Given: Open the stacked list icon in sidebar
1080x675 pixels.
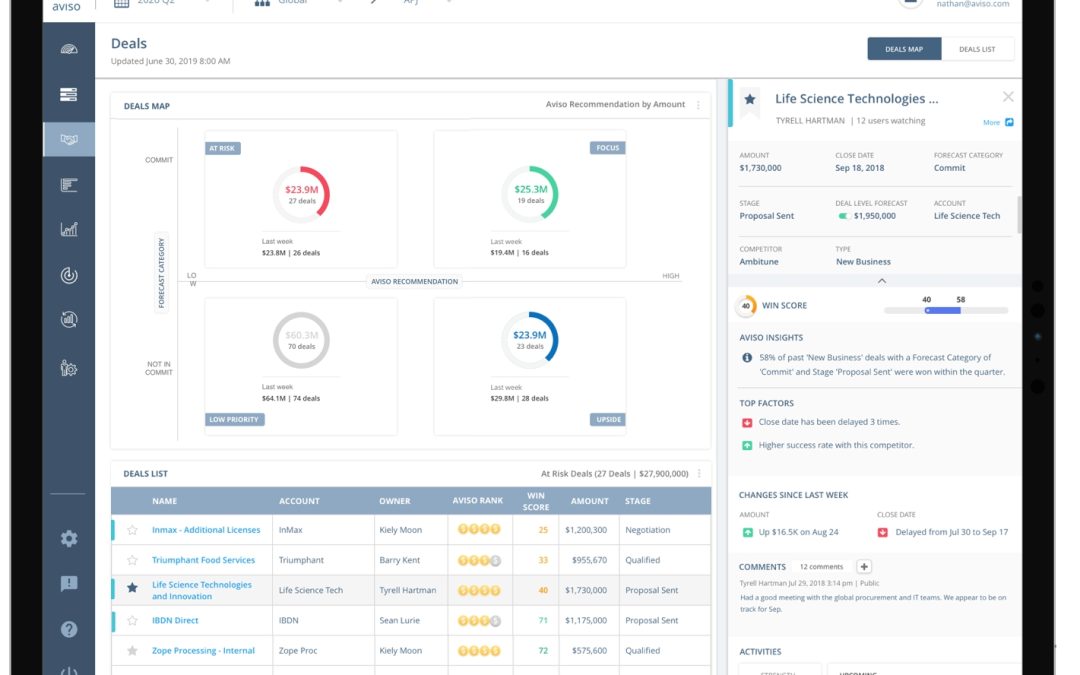Looking at the screenshot, I should tap(69, 94).
